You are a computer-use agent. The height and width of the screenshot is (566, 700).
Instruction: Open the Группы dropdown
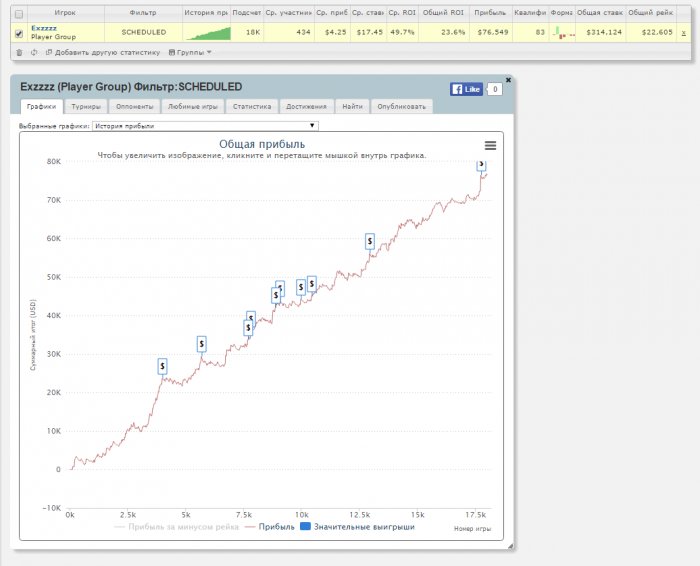[x=190, y=53]
